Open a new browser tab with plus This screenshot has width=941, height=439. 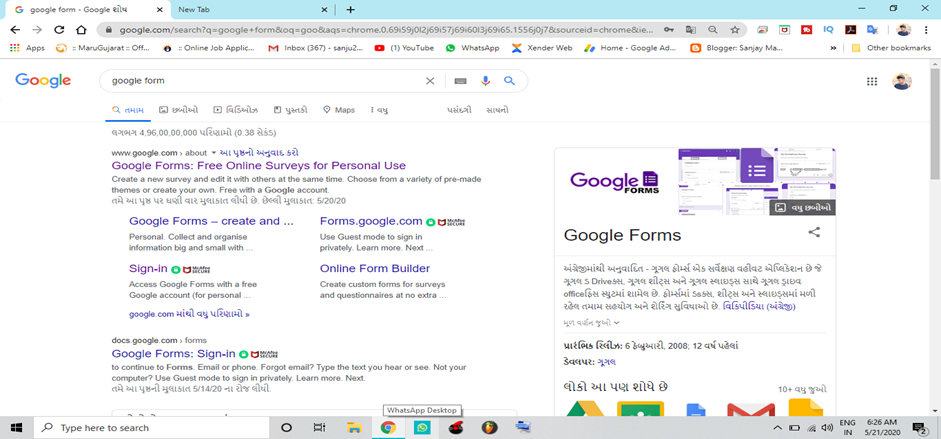351,10
